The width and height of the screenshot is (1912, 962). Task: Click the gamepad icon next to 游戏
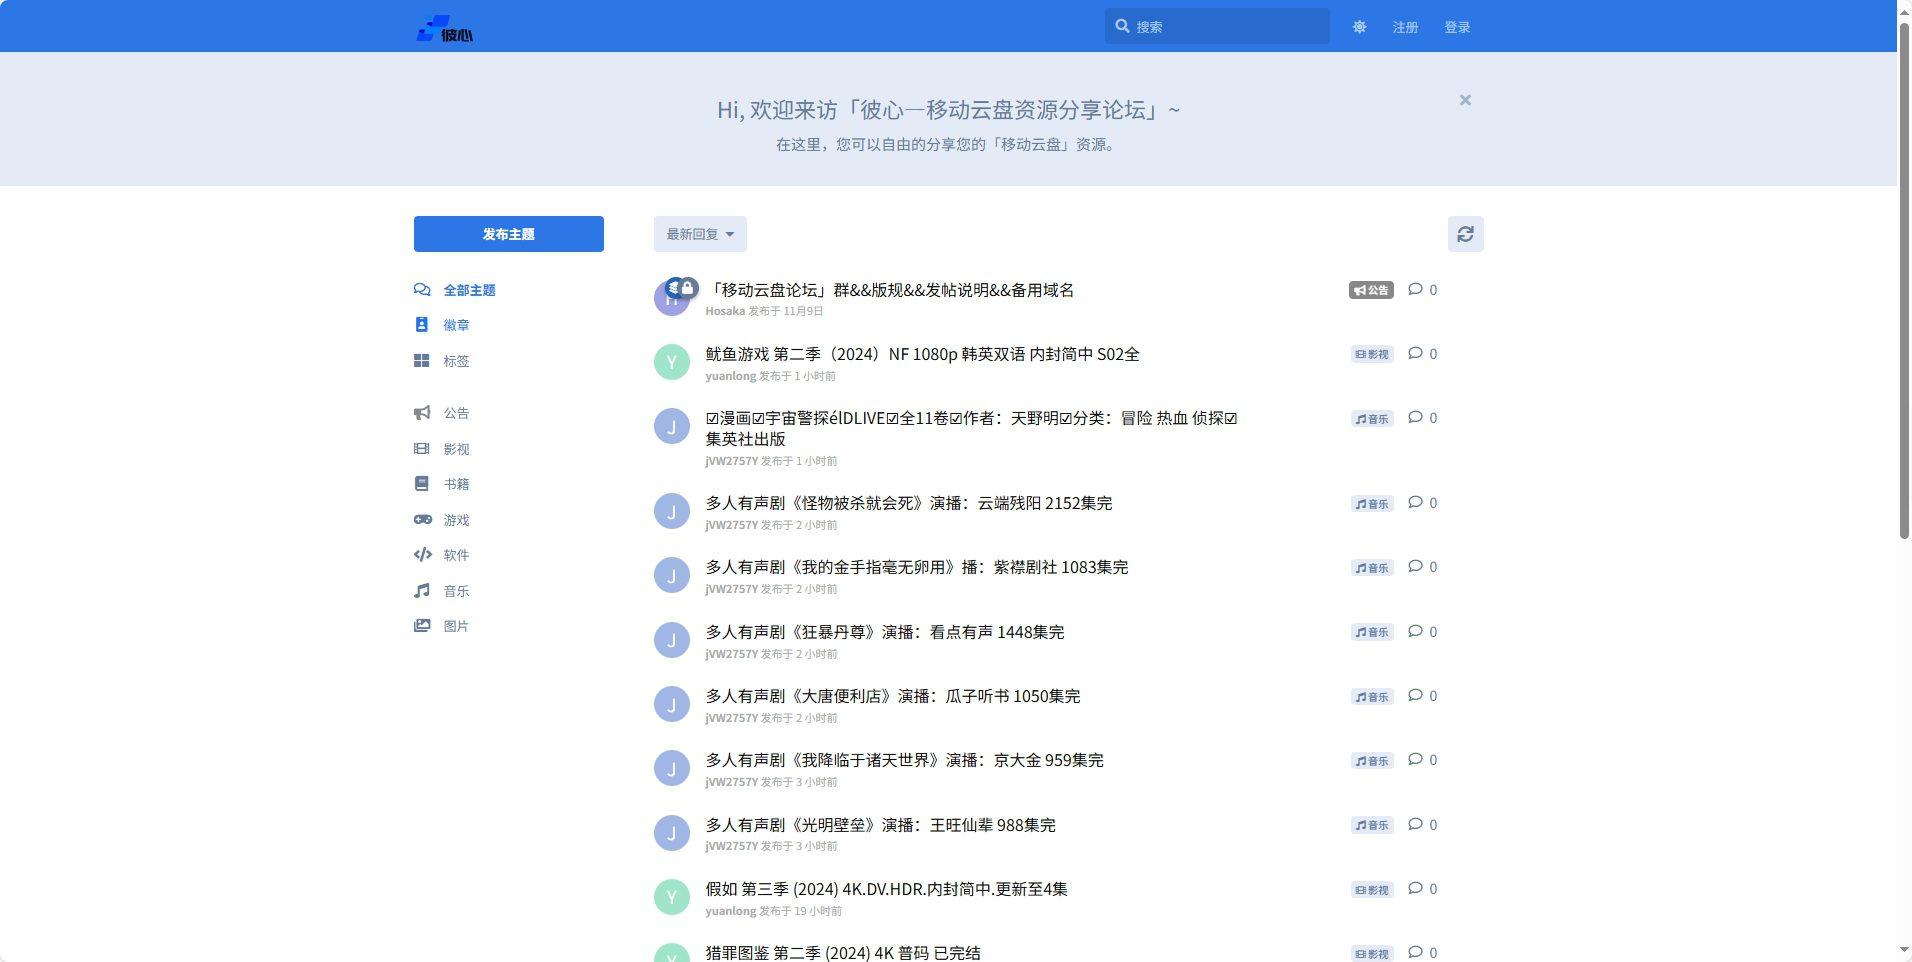423,519
